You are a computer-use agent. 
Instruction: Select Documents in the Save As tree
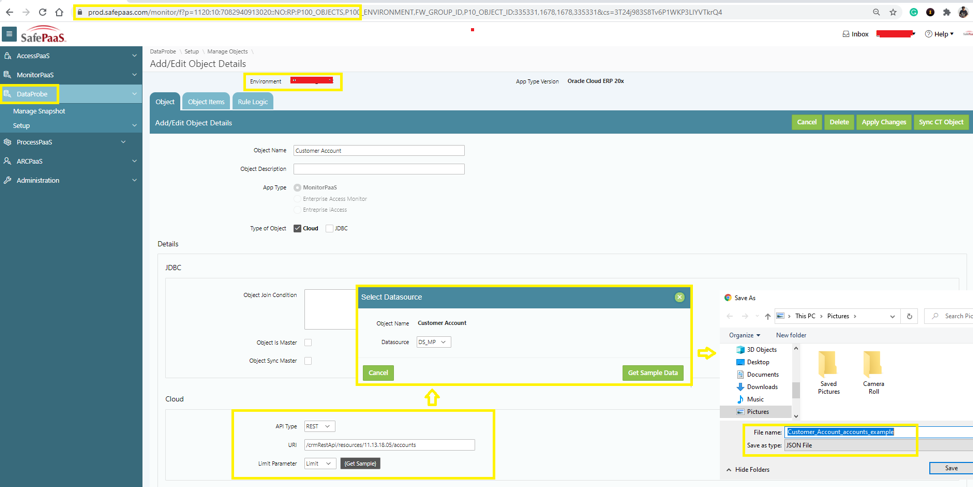[756, 375]
